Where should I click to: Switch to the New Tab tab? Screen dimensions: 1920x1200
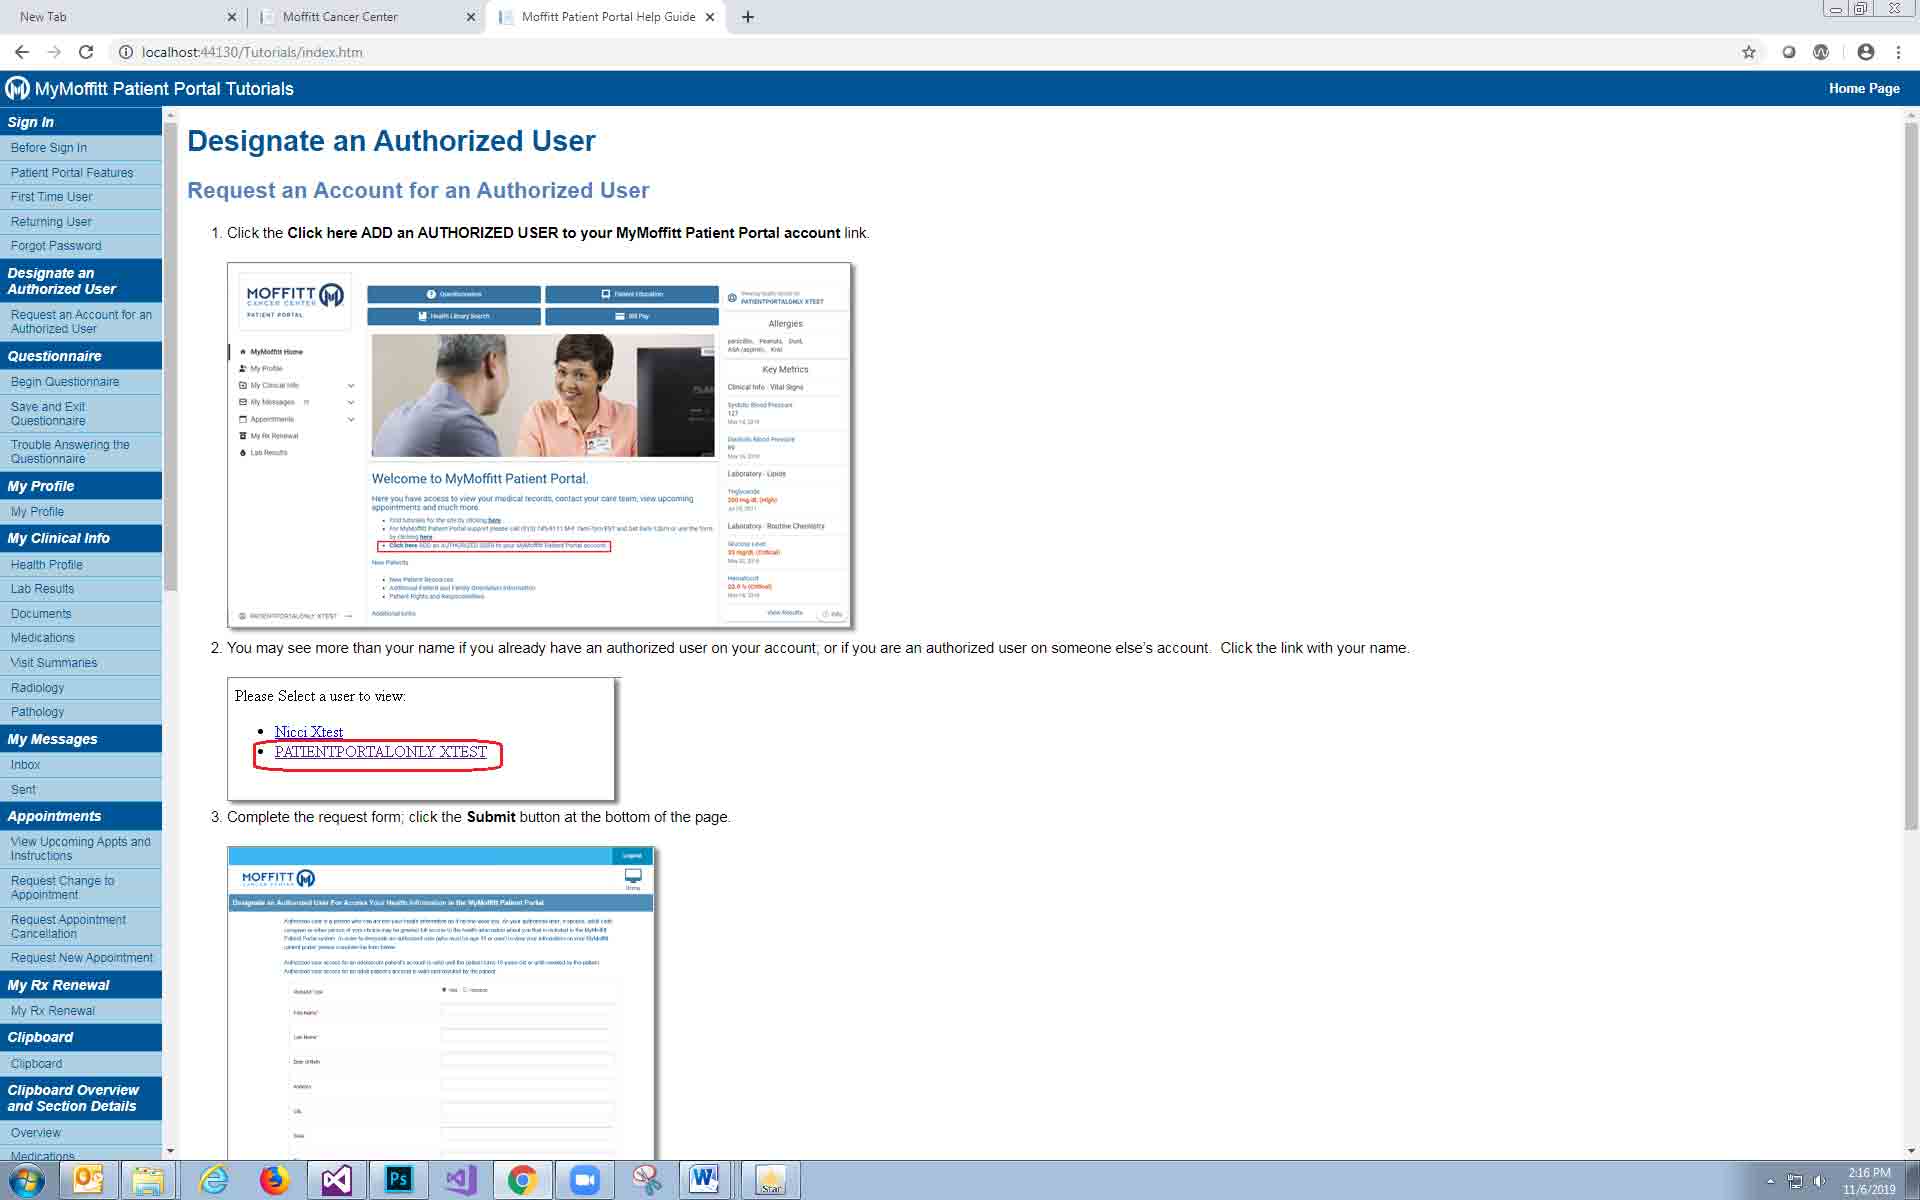tap(100, 17)
